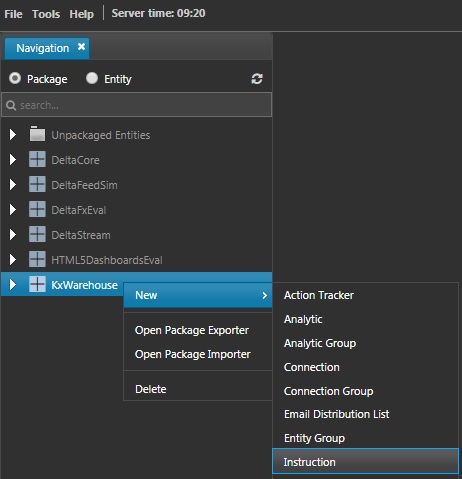Select Action Tracker in New submenu

pos(365,295)
